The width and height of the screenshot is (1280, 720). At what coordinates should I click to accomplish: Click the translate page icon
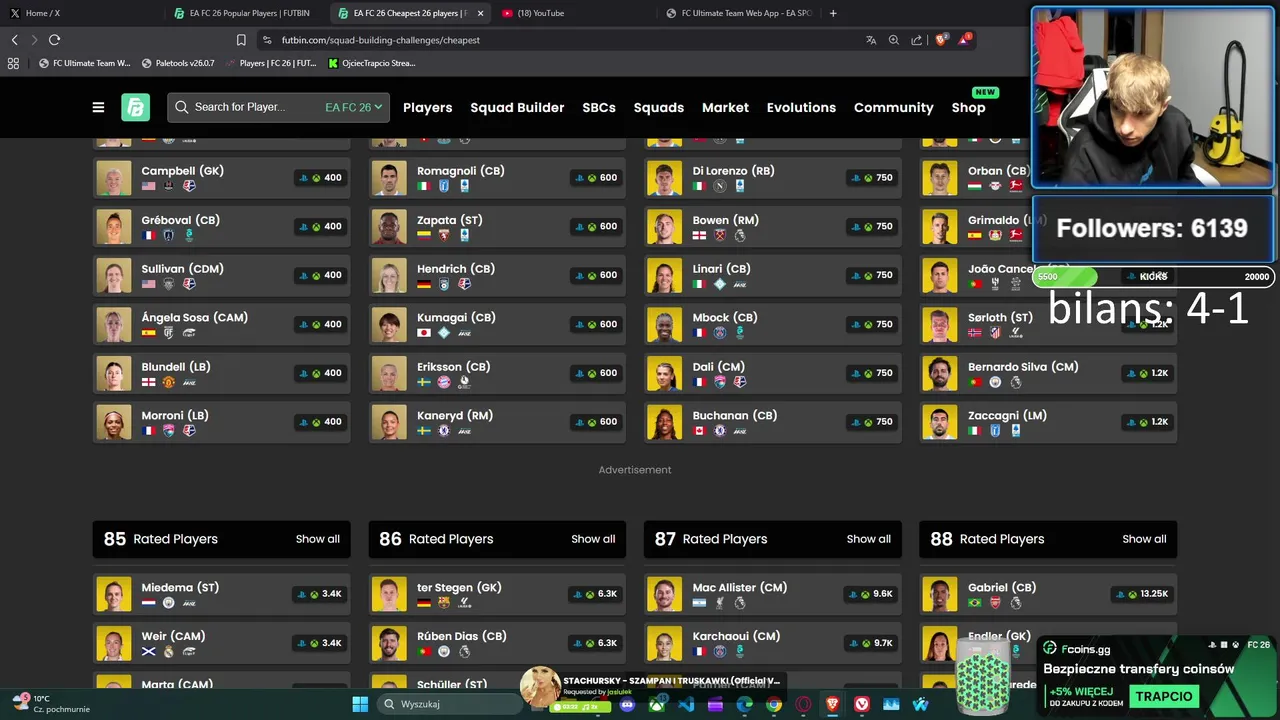pos(871,40)
